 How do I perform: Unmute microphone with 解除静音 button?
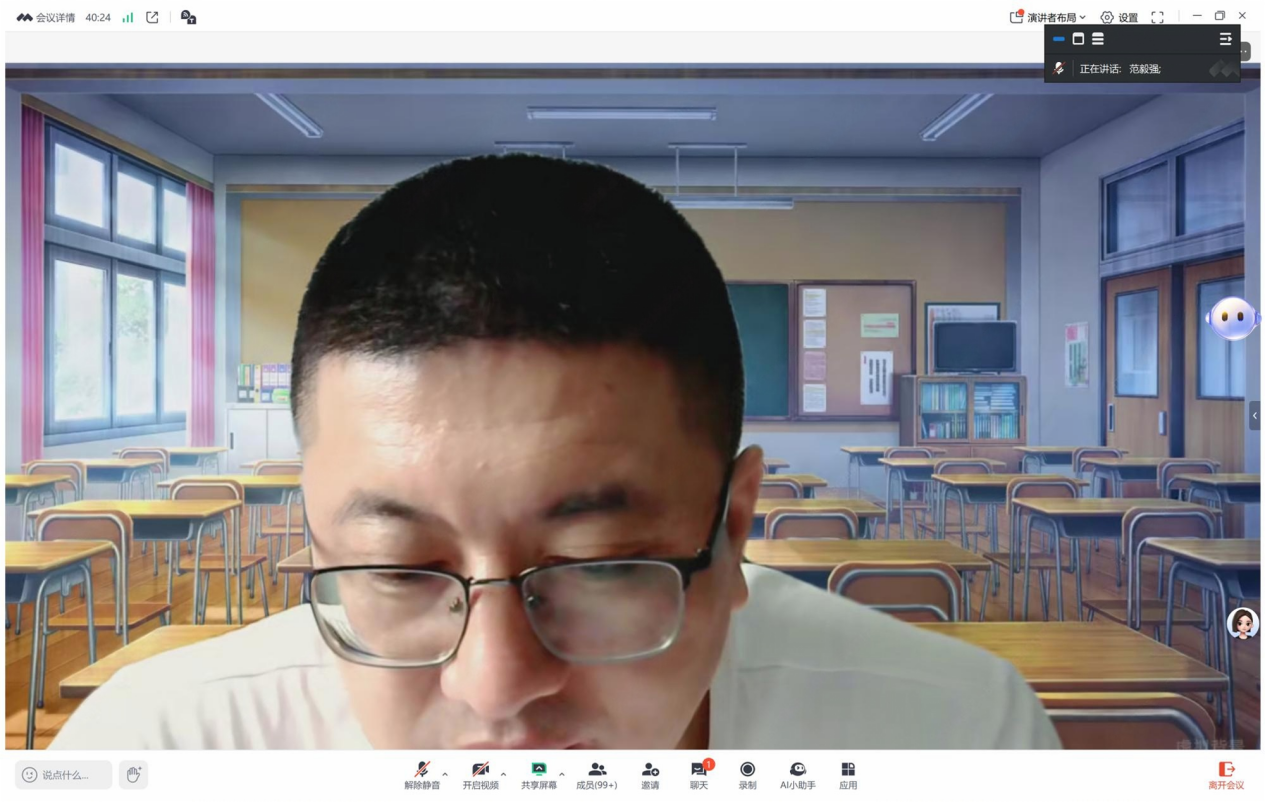422,775
